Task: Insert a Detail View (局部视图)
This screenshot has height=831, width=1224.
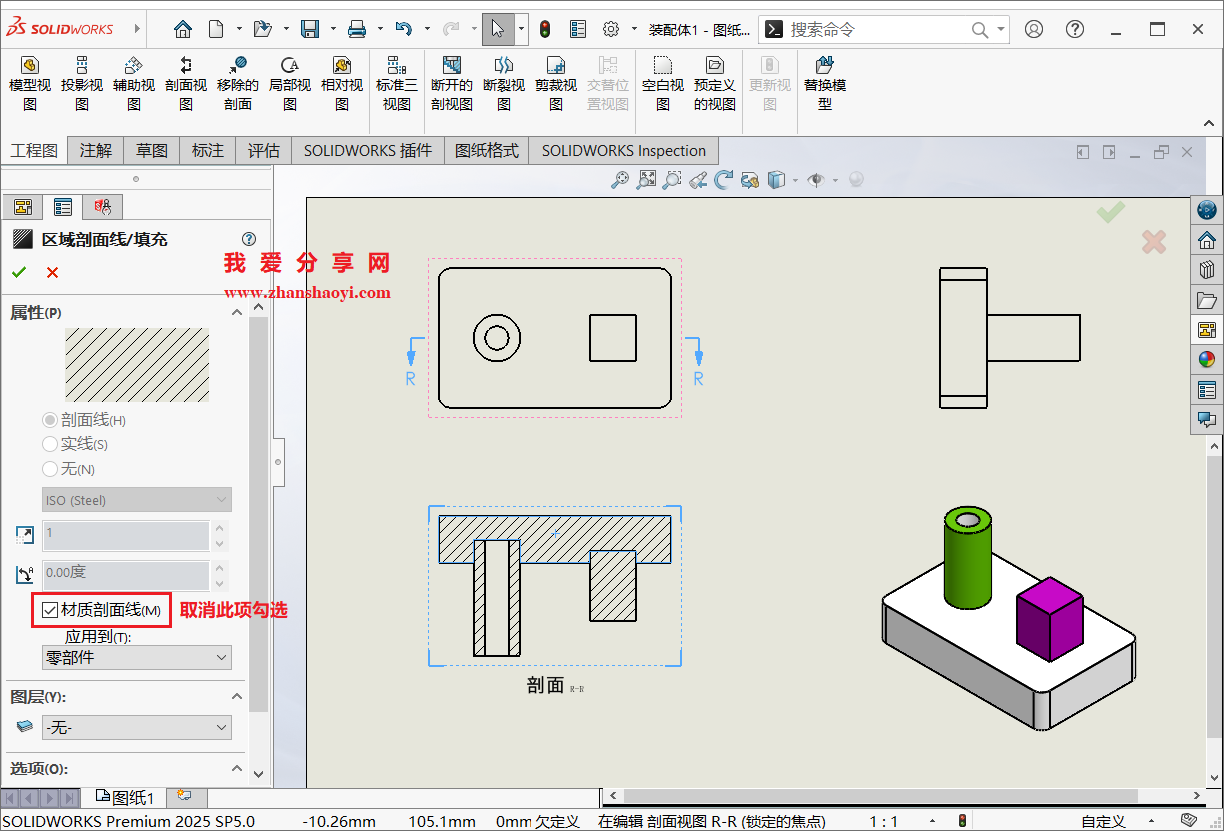Action: (290, 83)
